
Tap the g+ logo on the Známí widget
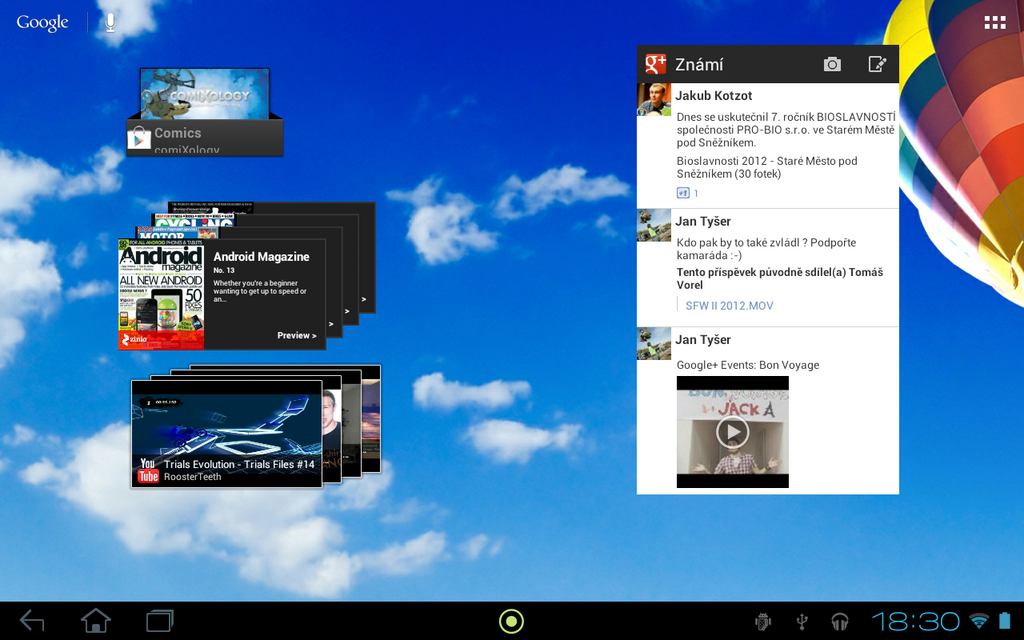pos(655,63)
